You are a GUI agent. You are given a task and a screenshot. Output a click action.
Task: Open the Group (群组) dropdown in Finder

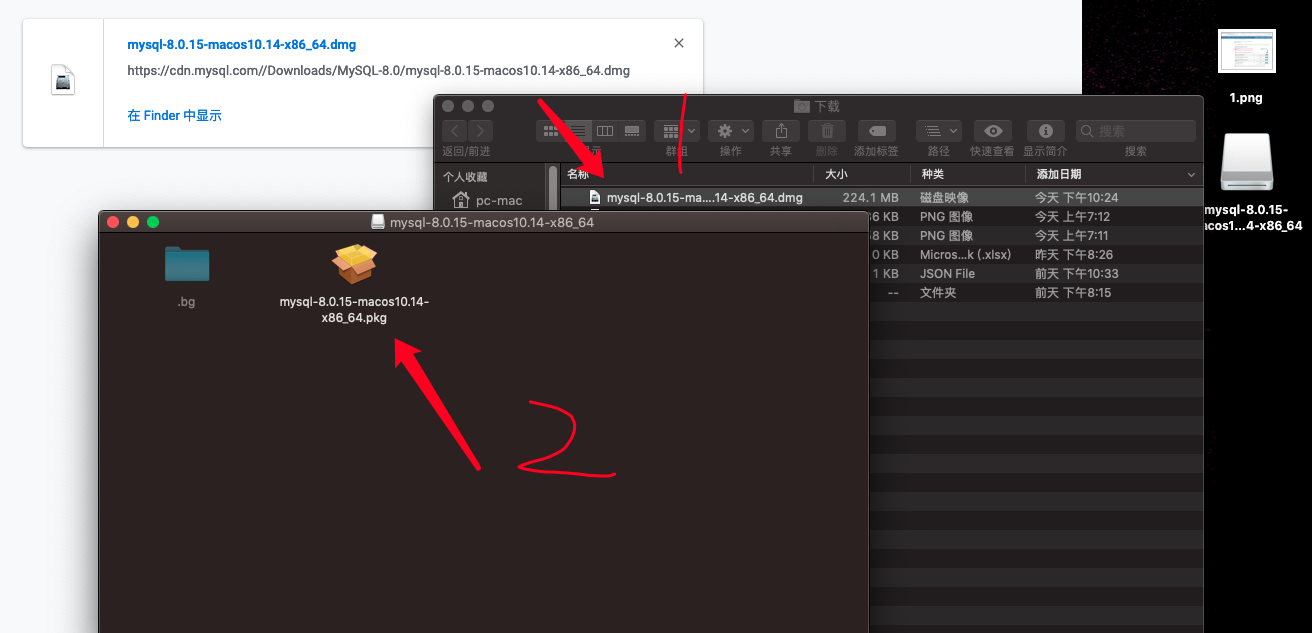tap(677, 131)
